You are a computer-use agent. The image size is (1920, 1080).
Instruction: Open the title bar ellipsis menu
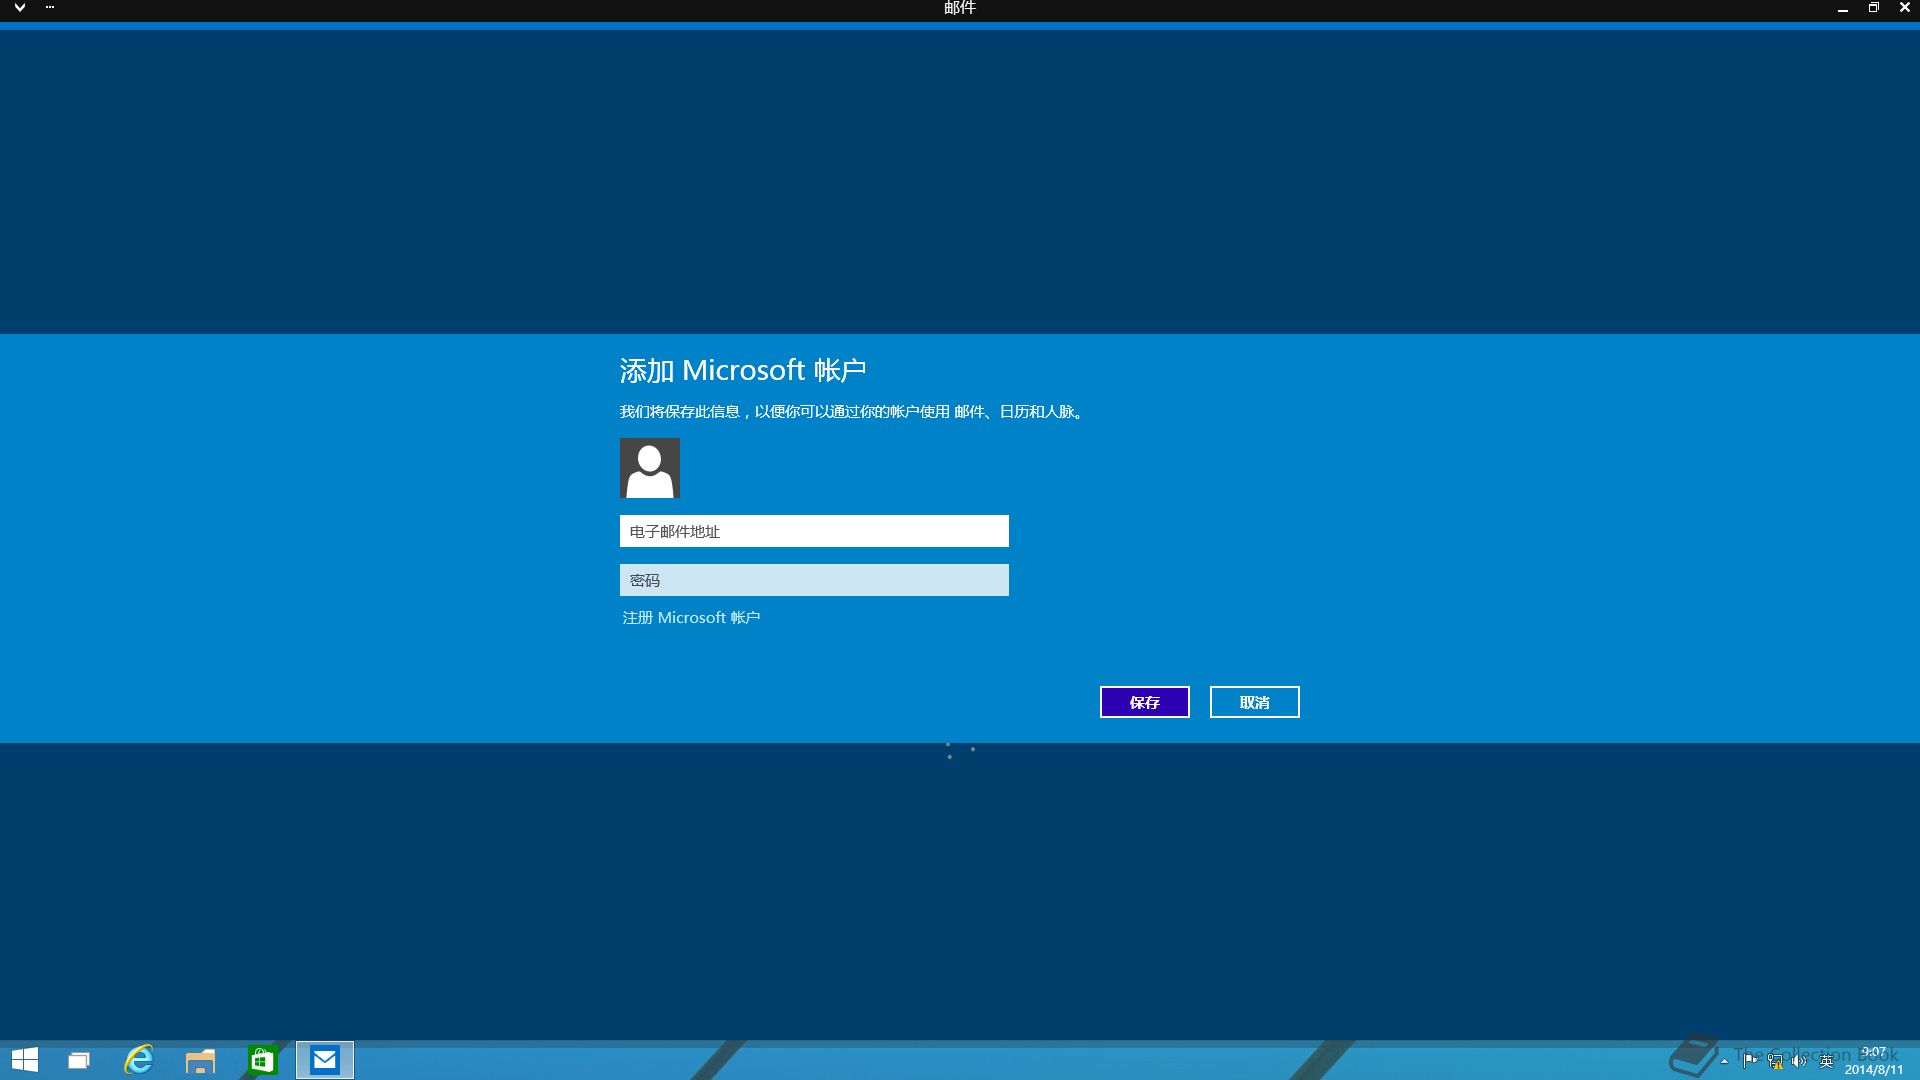50,8
